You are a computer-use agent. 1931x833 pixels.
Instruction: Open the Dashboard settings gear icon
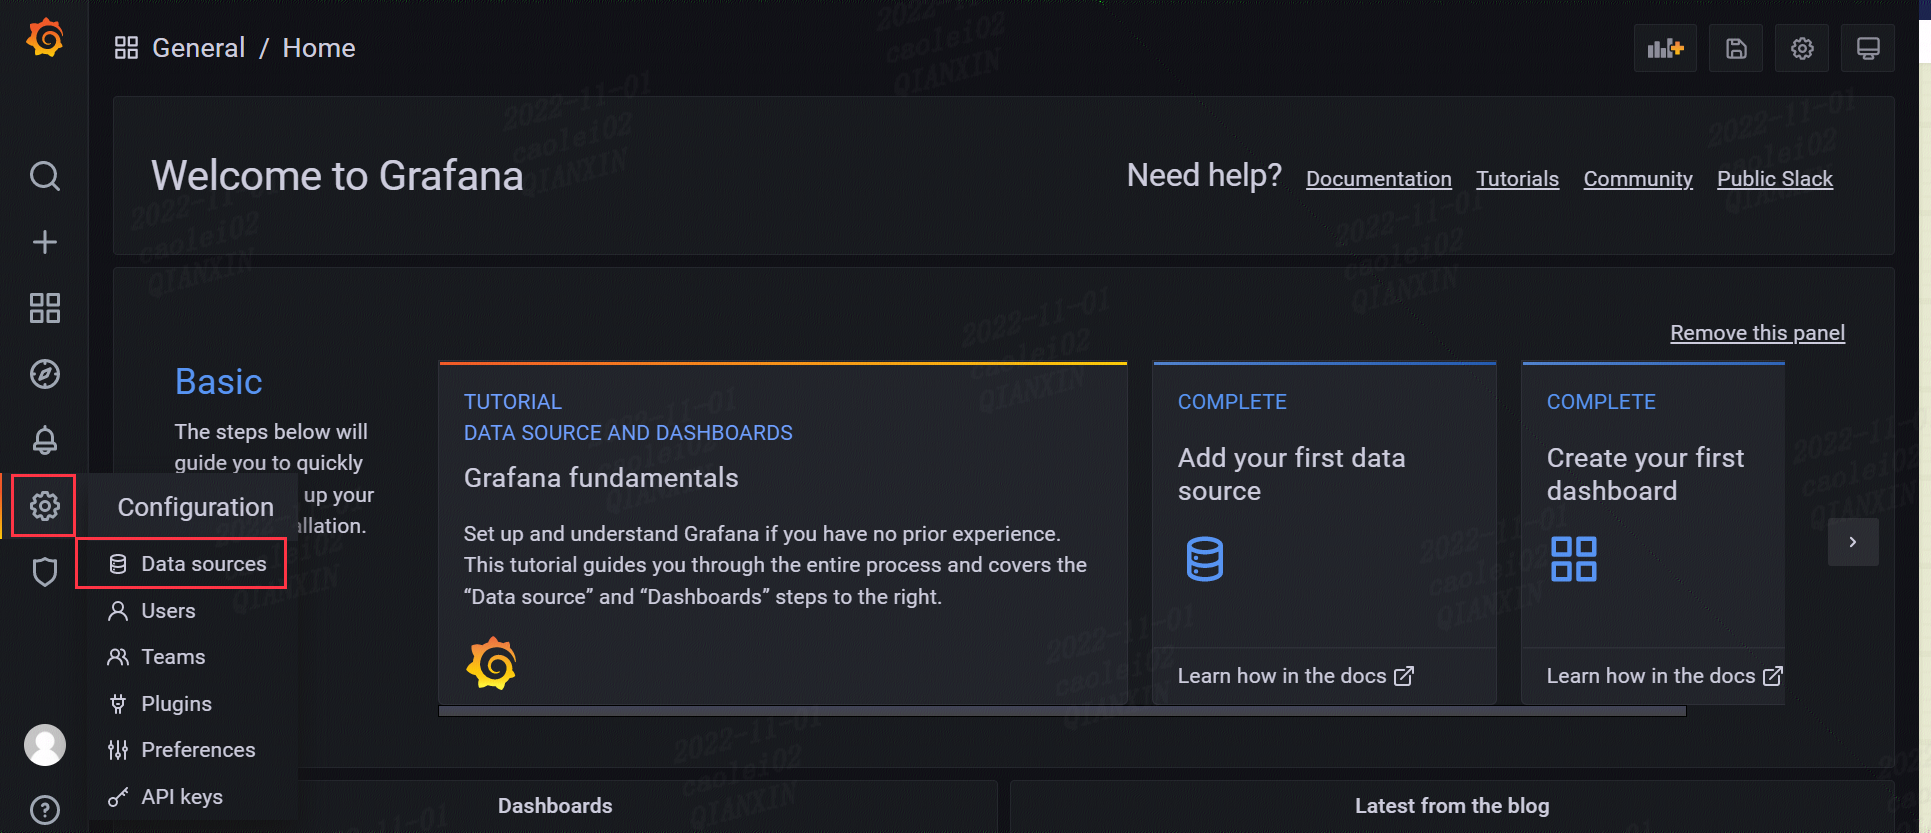[1802, 48]
